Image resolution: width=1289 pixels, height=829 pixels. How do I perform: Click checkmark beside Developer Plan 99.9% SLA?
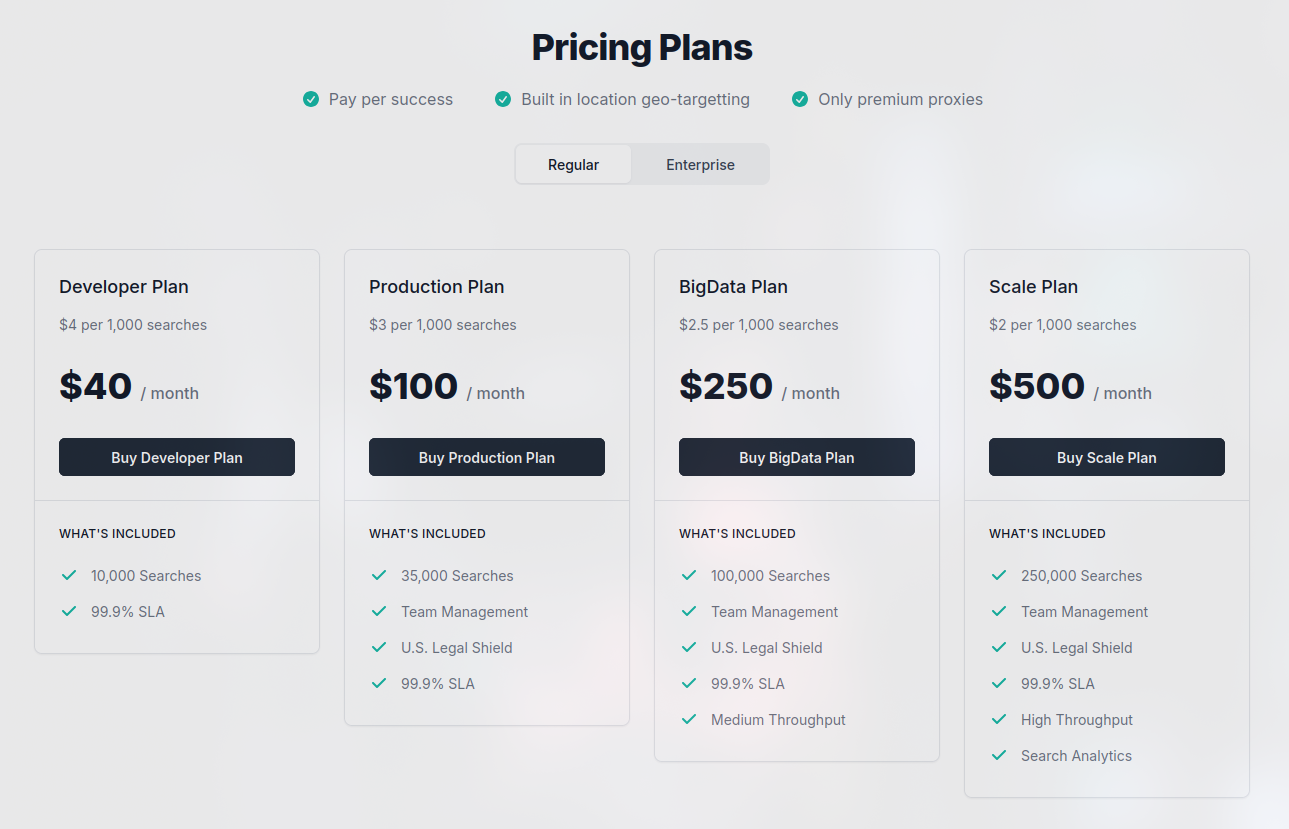tap(69, 611)
